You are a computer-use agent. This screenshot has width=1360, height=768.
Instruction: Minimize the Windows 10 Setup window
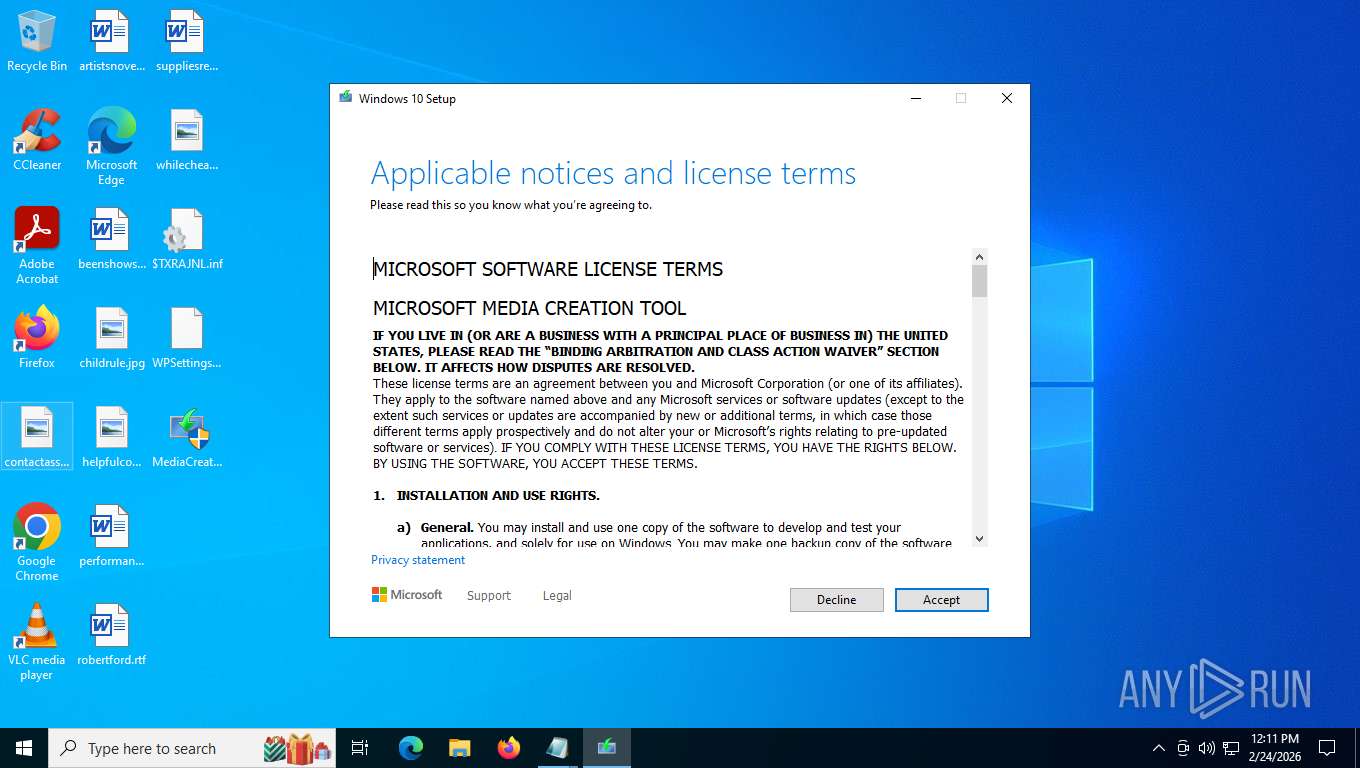(x=915, y=98)
